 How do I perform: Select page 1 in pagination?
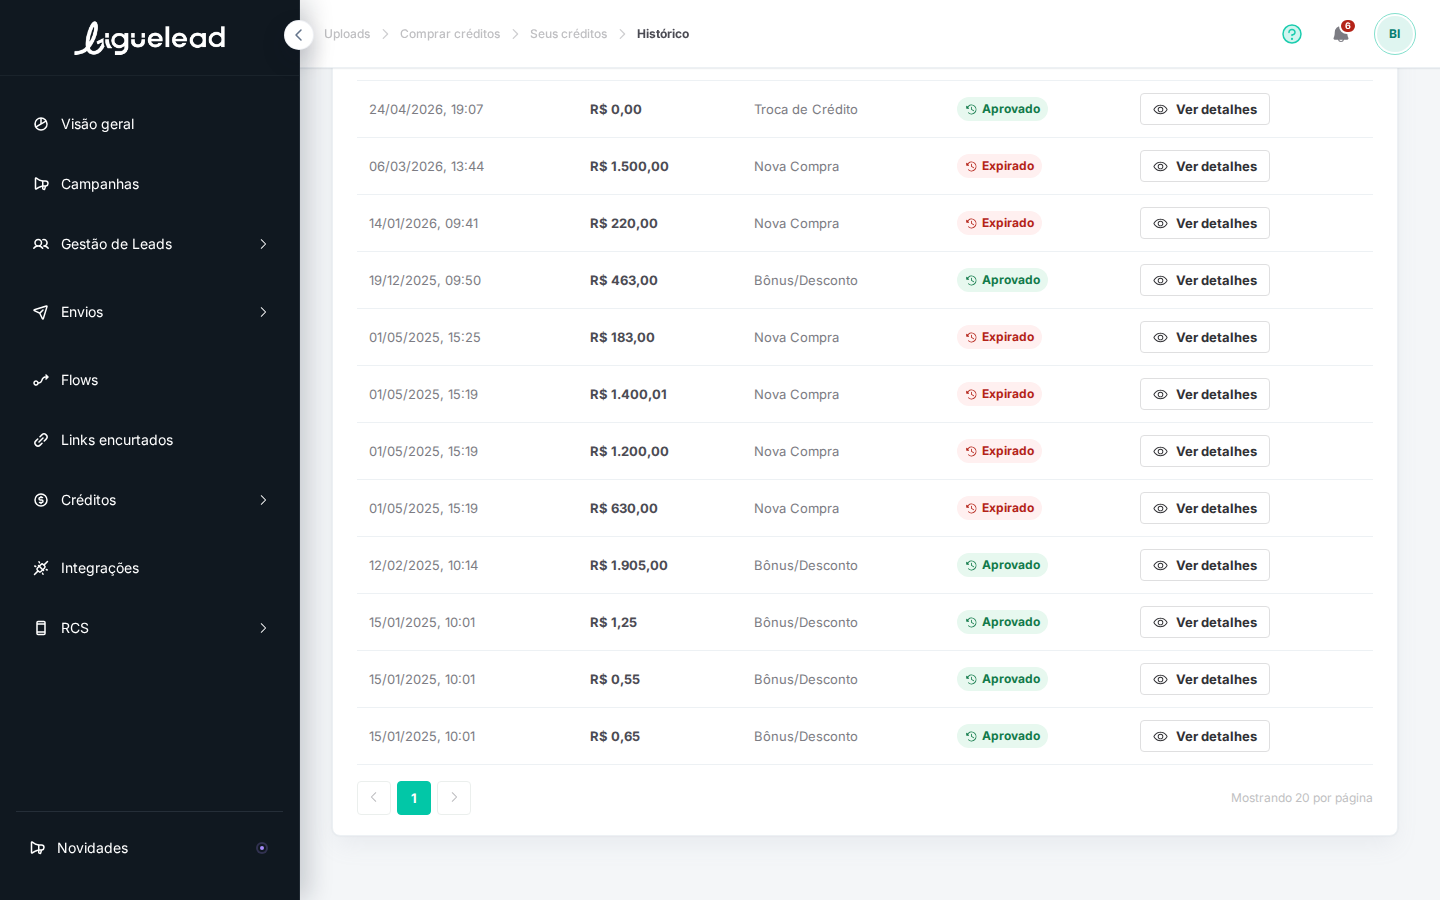pos(414,798)
